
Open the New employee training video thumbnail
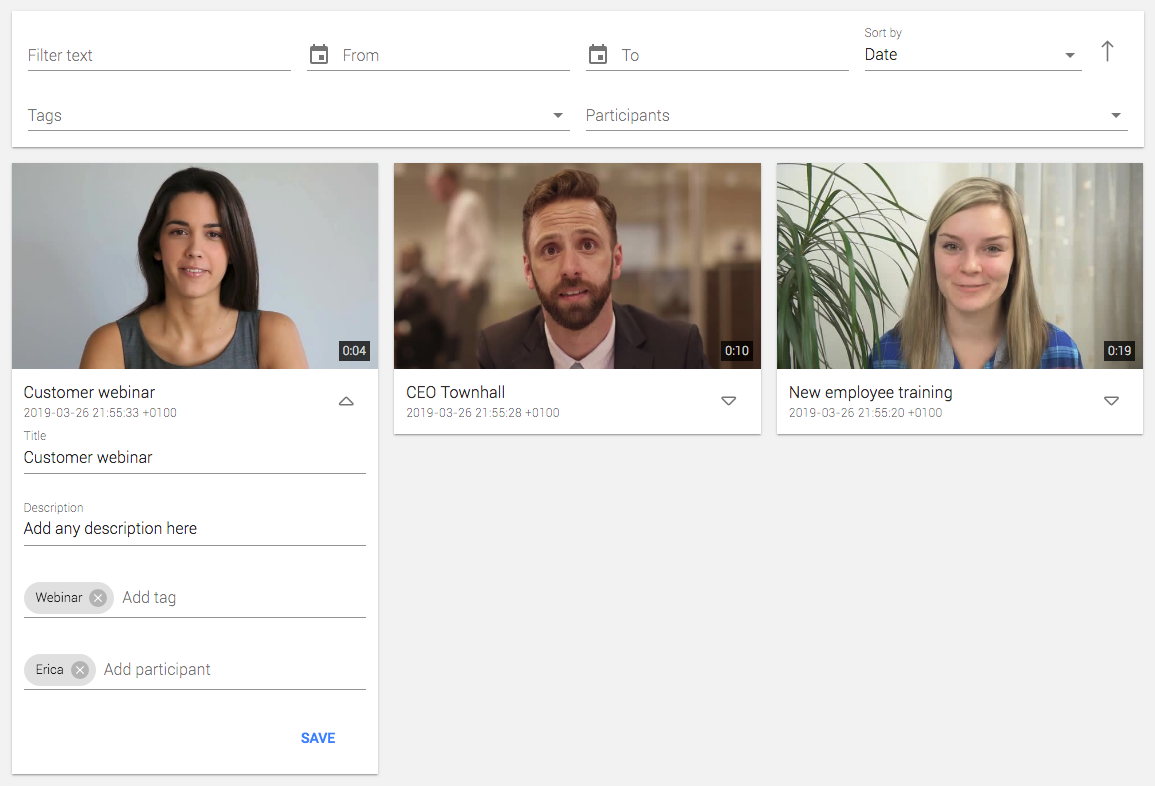click(959, 266)
